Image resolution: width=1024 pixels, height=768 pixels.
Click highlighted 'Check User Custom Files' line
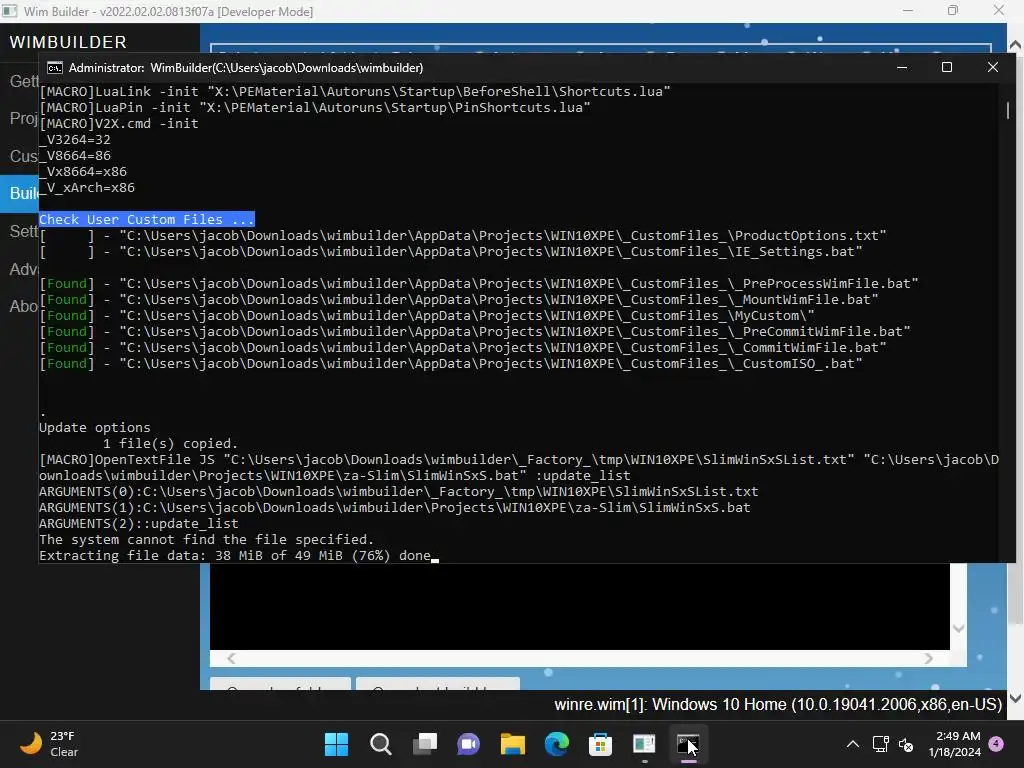(146, 219)
